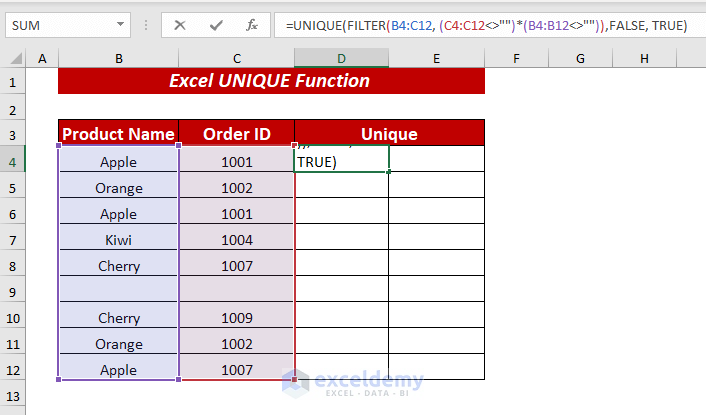The height and width of the screenshot is (415, 706).
Task: Click the Product Name header cell
Action: click(118, 134)
